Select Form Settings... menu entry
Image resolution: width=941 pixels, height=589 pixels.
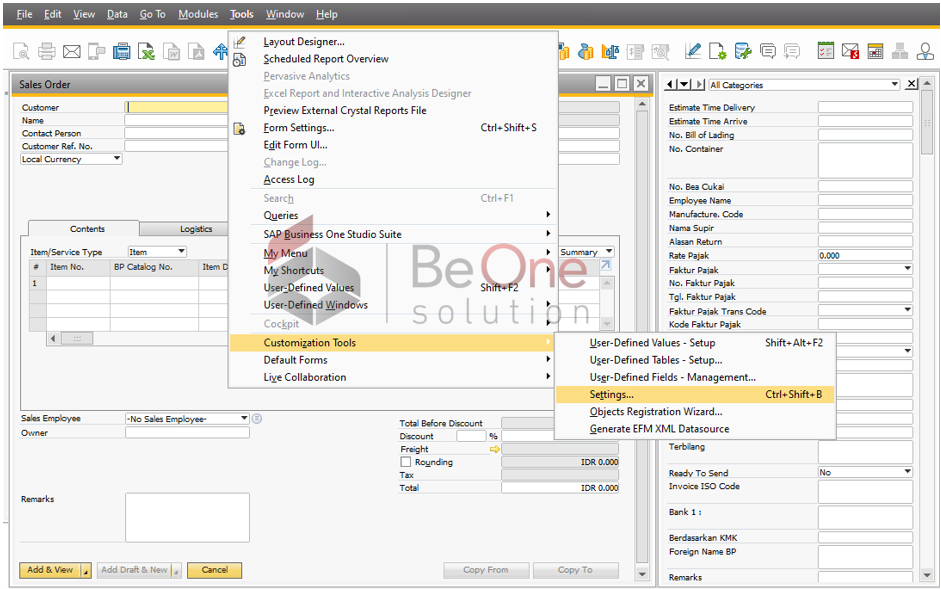(x=298, y=127)
